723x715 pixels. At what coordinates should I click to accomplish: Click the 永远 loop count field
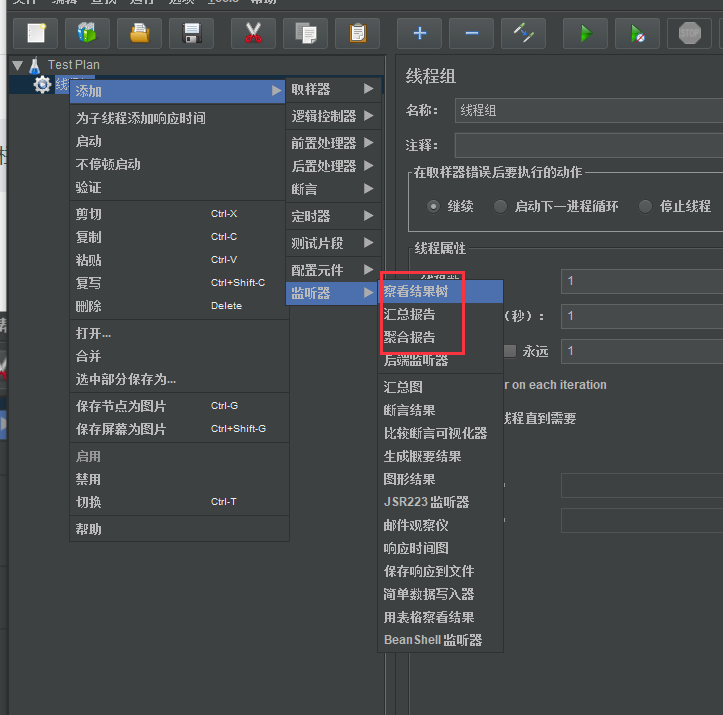click(x=642, y=351)
